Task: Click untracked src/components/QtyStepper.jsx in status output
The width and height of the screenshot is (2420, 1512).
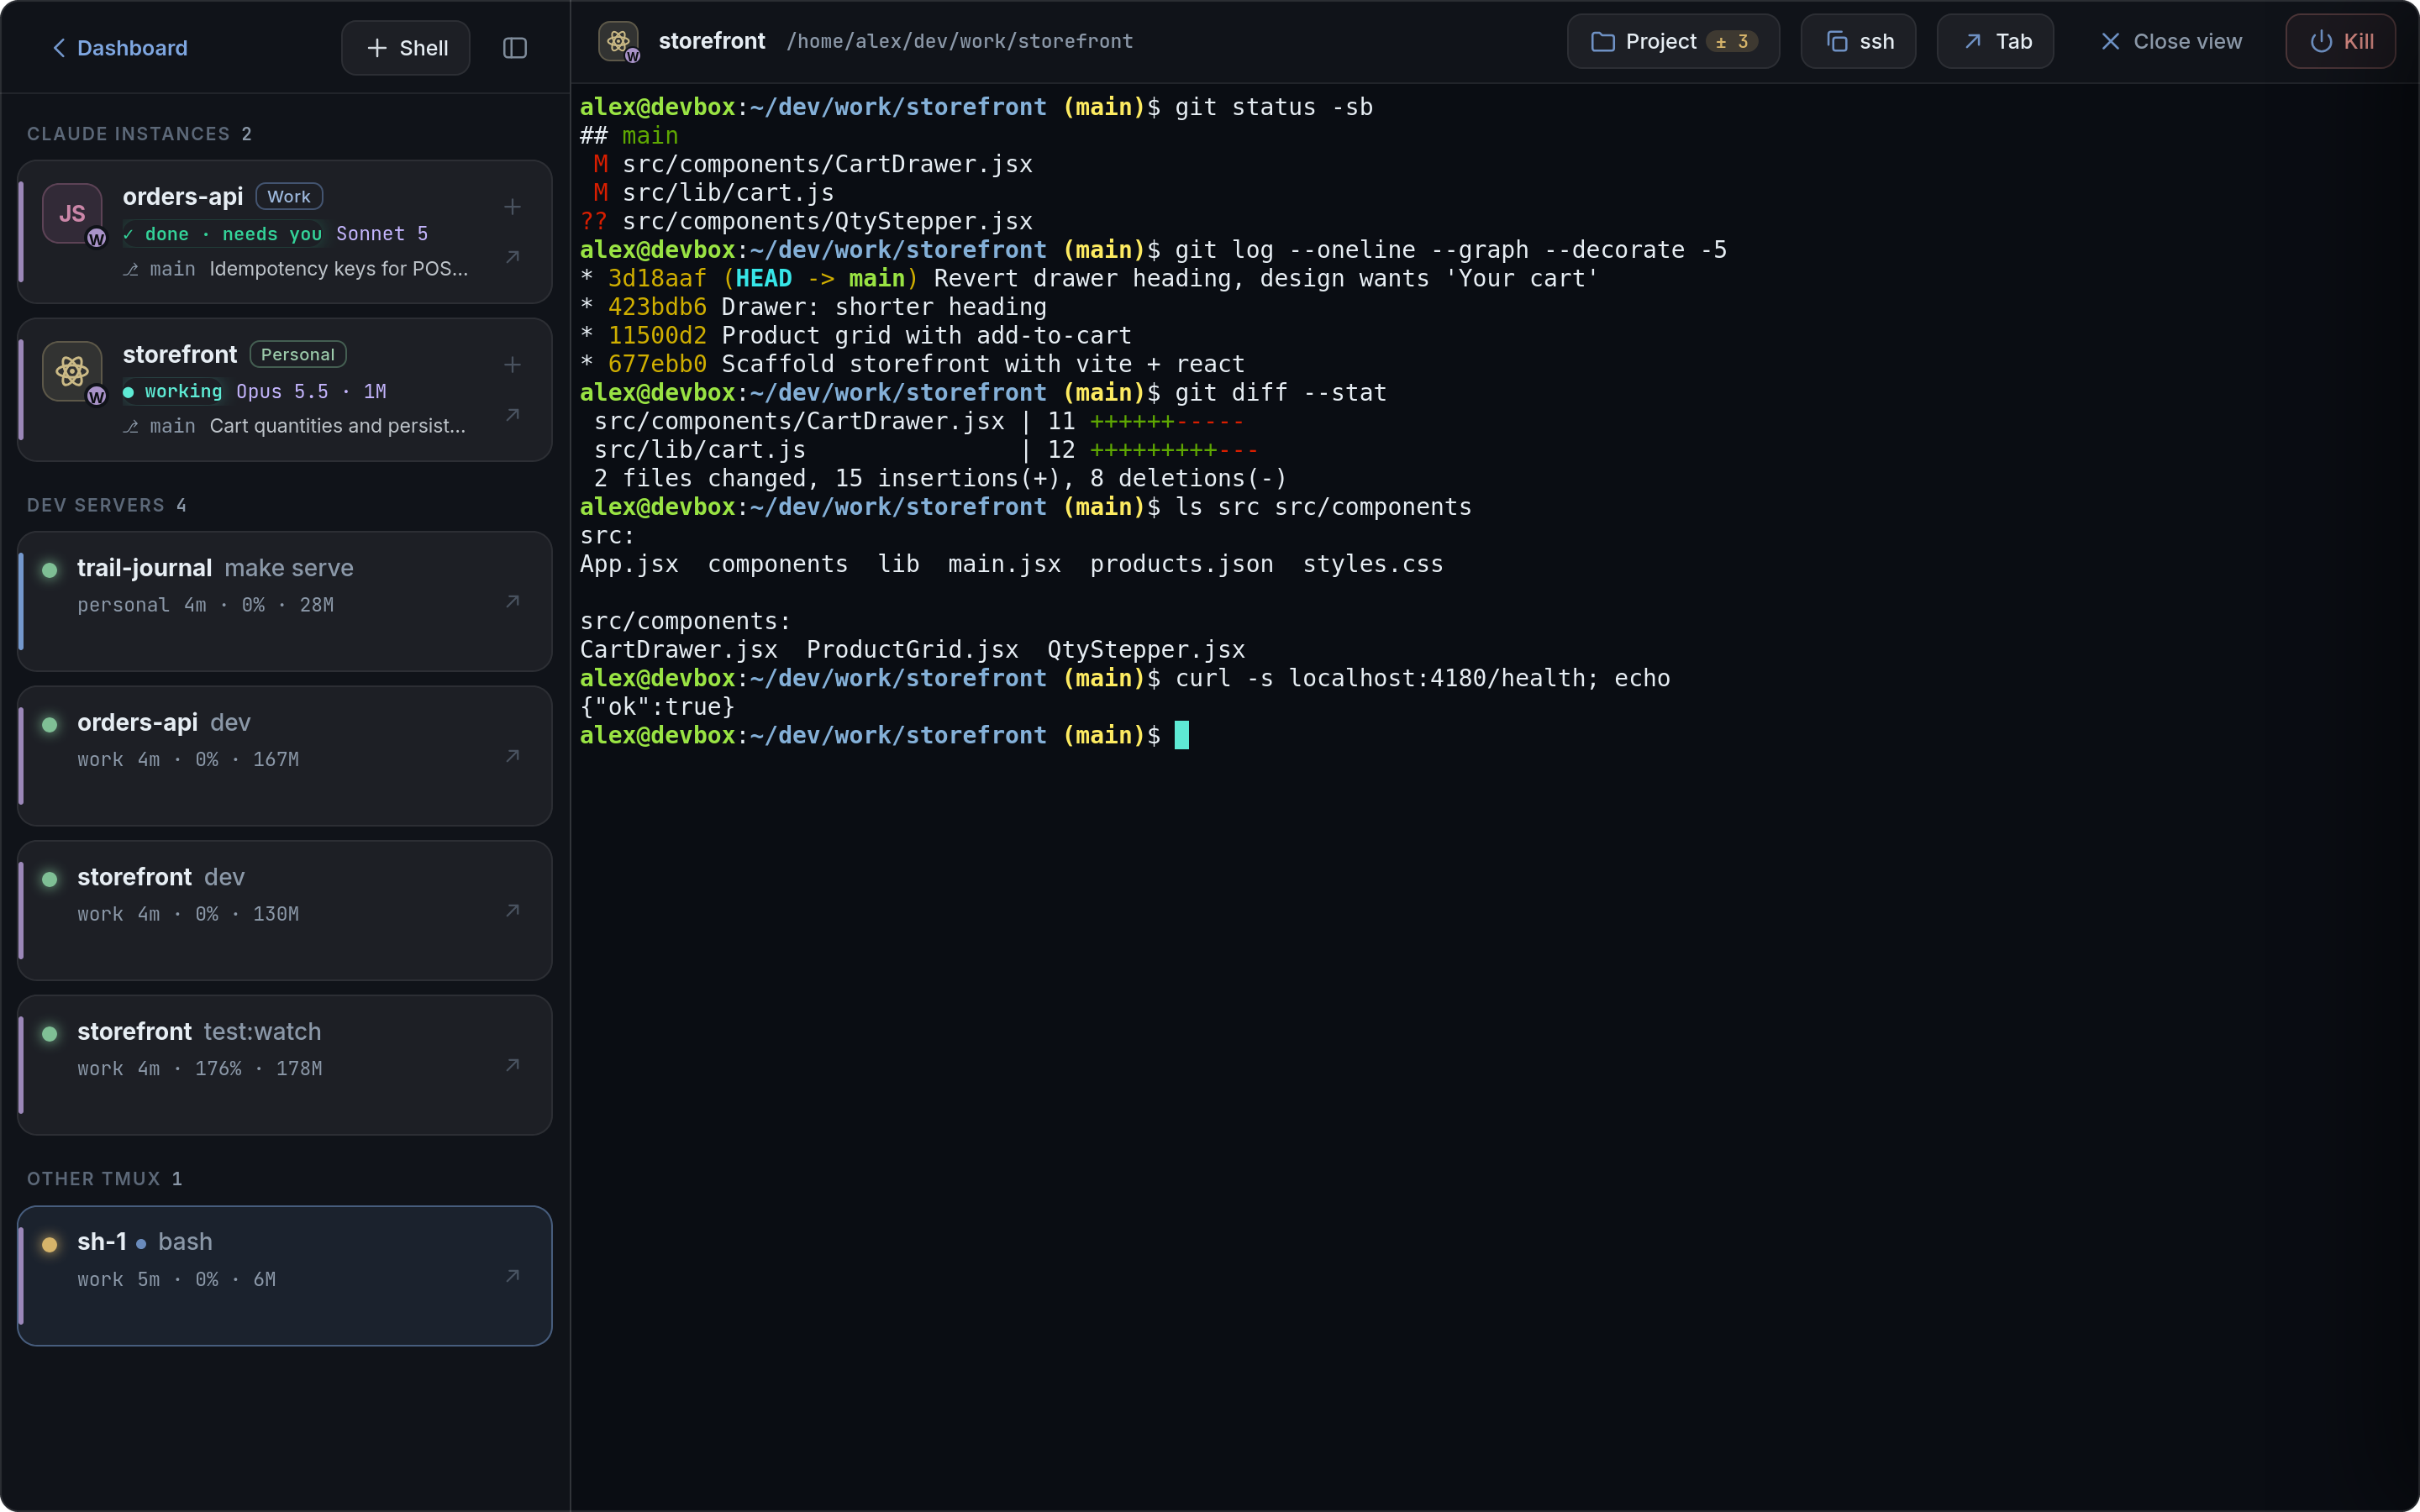Action: (x=827, y=221)
